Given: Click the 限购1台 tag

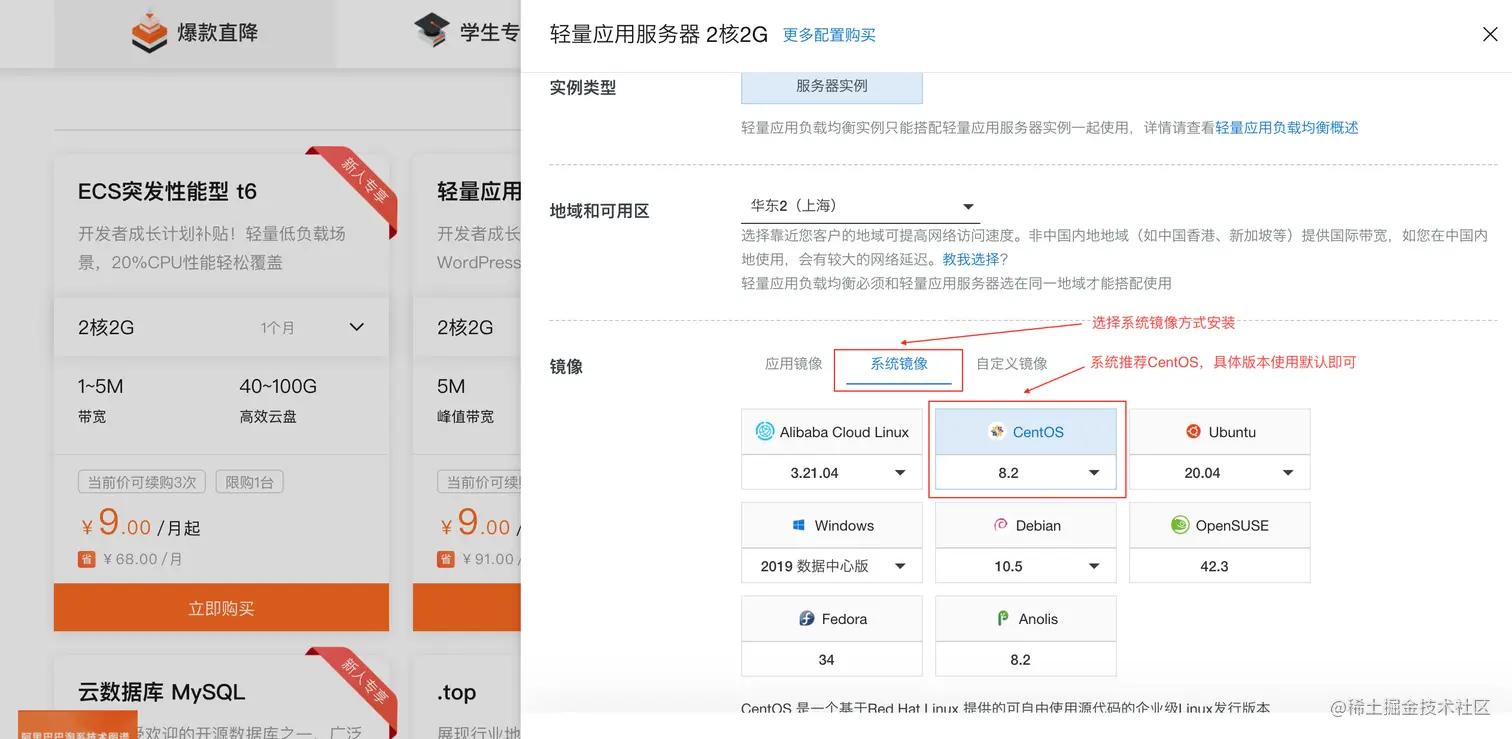Looking at the screenshot, I should [x=250, y=483].
